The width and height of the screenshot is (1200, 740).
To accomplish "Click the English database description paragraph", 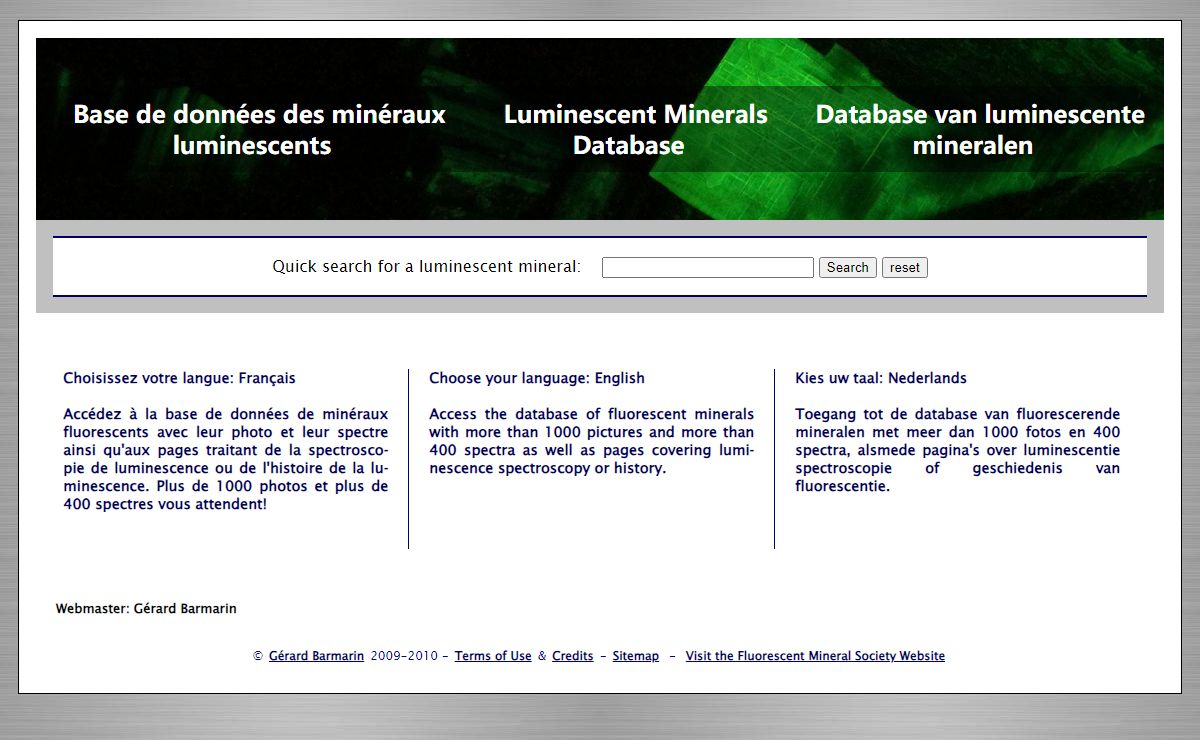I will [591, 441].
